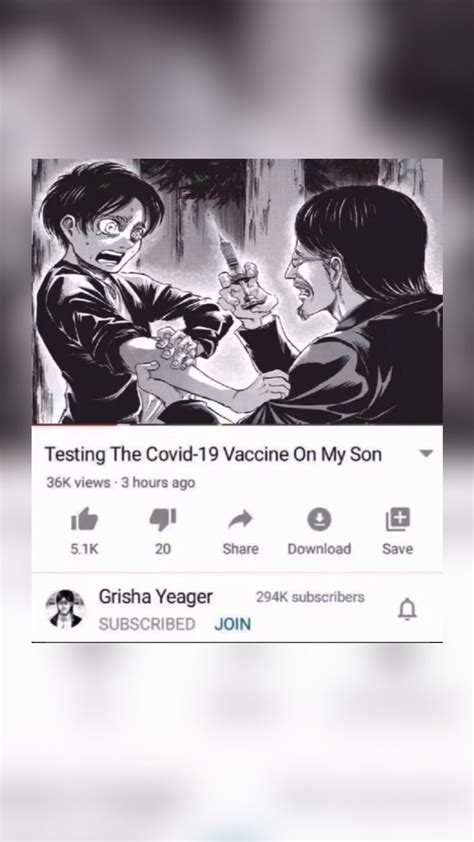The height and width of the screenshot is (842, 474).
Task: Tap the 'Testing The Covid-19 Vaccine On My Son' title
Action: click(213, 454)
